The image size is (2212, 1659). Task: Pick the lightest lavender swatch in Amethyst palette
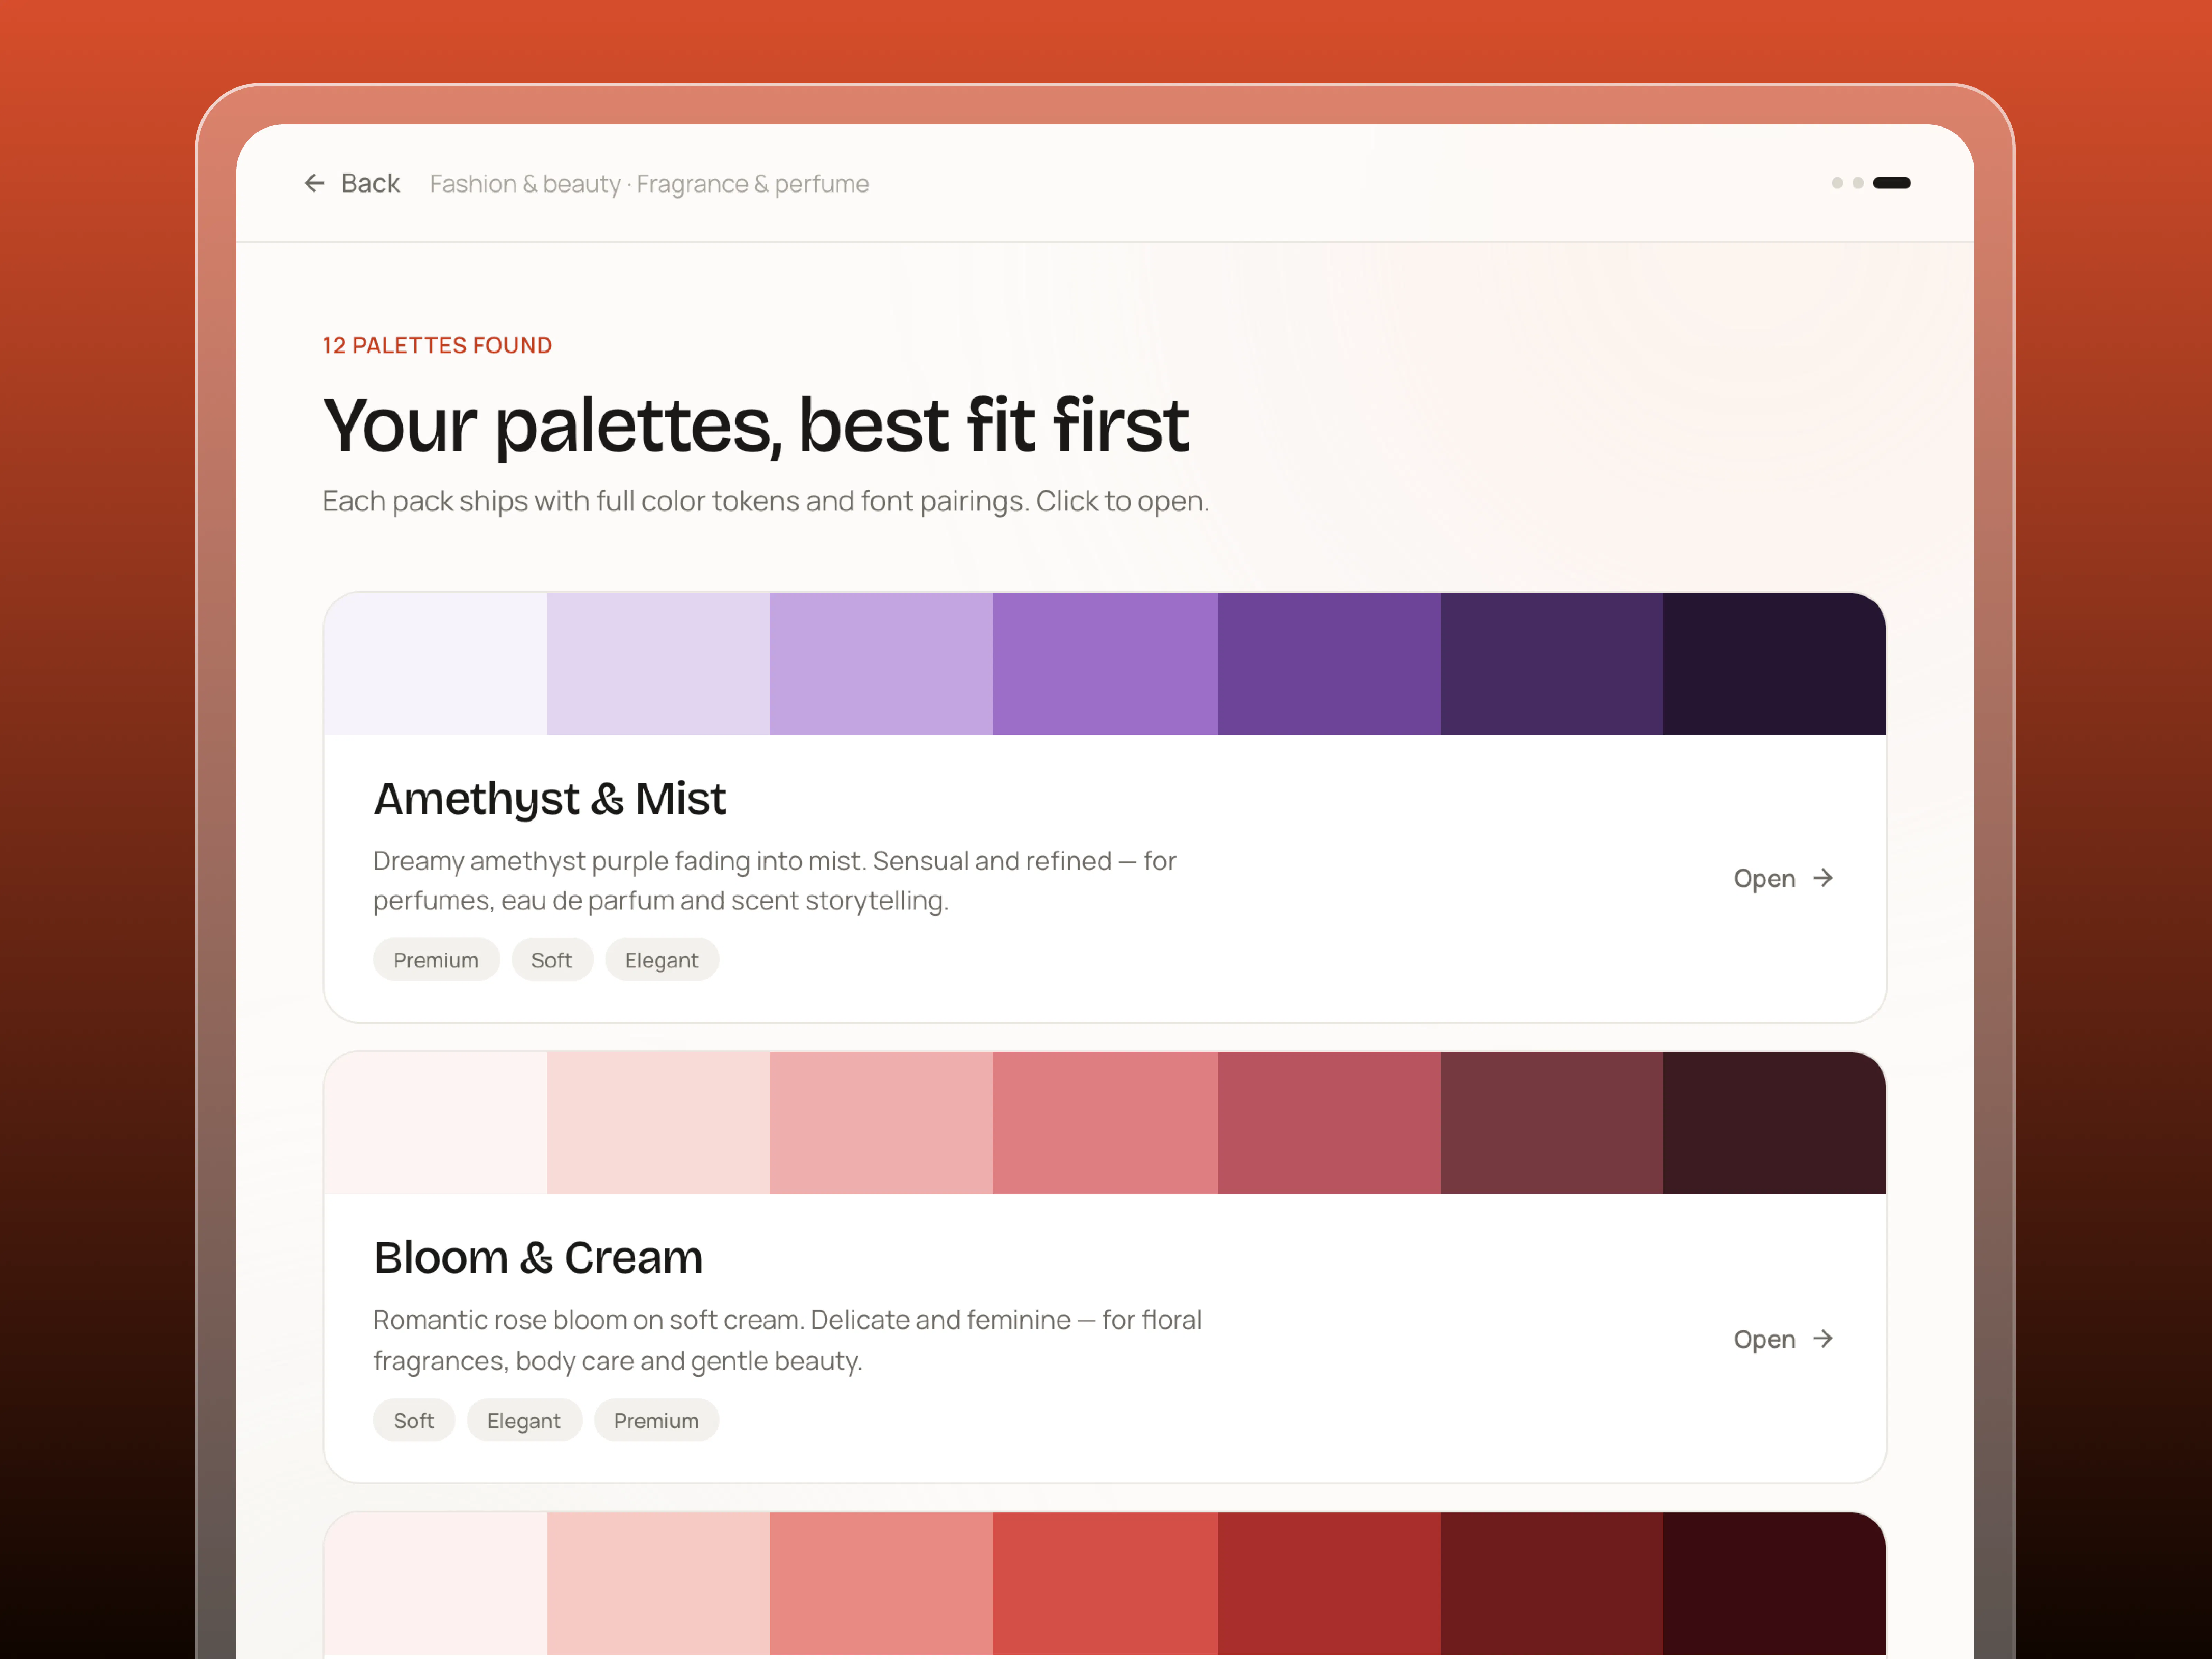coord(435,664)
